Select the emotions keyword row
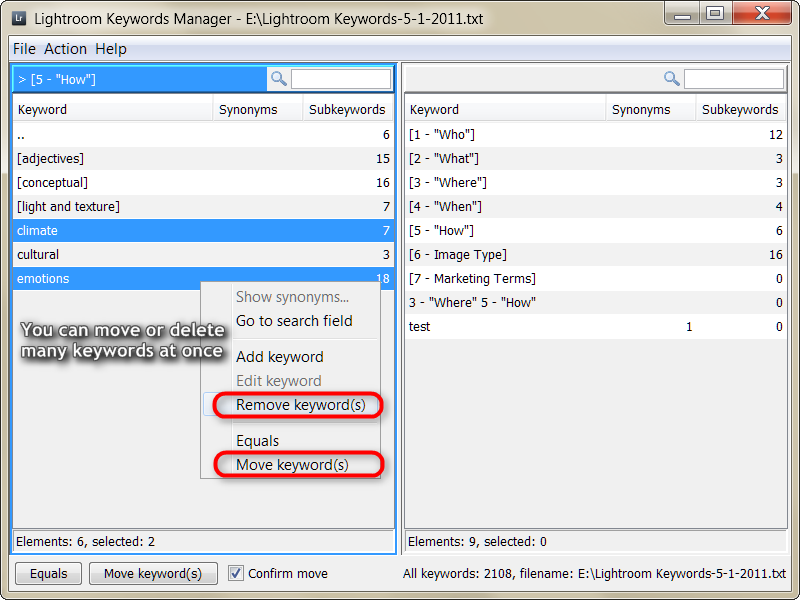This screenshot has width=800, height=600. click(x=204, y=279)
